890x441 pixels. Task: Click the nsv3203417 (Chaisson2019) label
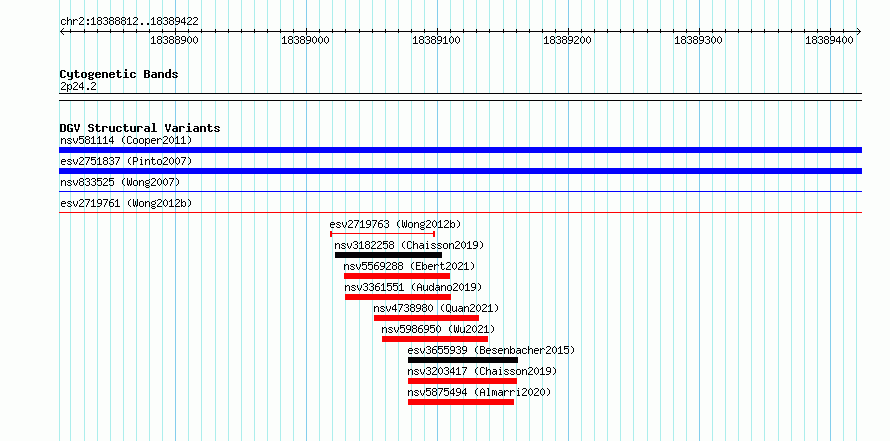tap(482, 371)
